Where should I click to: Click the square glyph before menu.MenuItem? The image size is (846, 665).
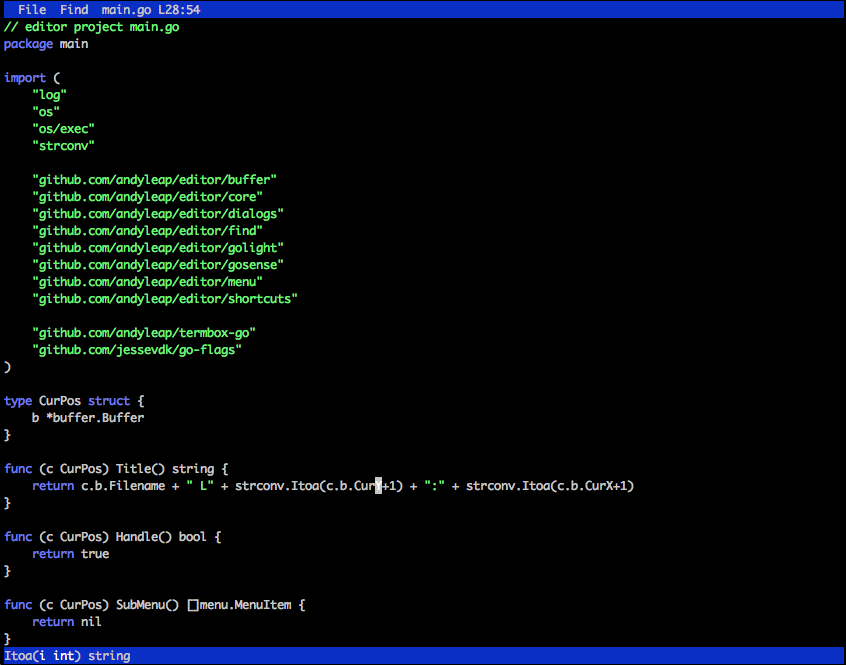[x=192, y=605]
